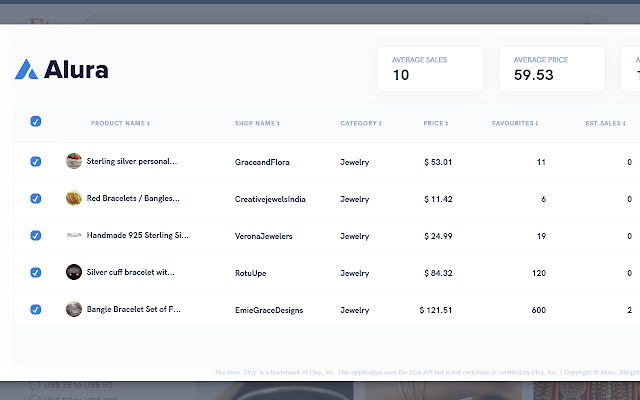Click shop name GraceandFlora
The image size is (640, 400).
point(262,162)
